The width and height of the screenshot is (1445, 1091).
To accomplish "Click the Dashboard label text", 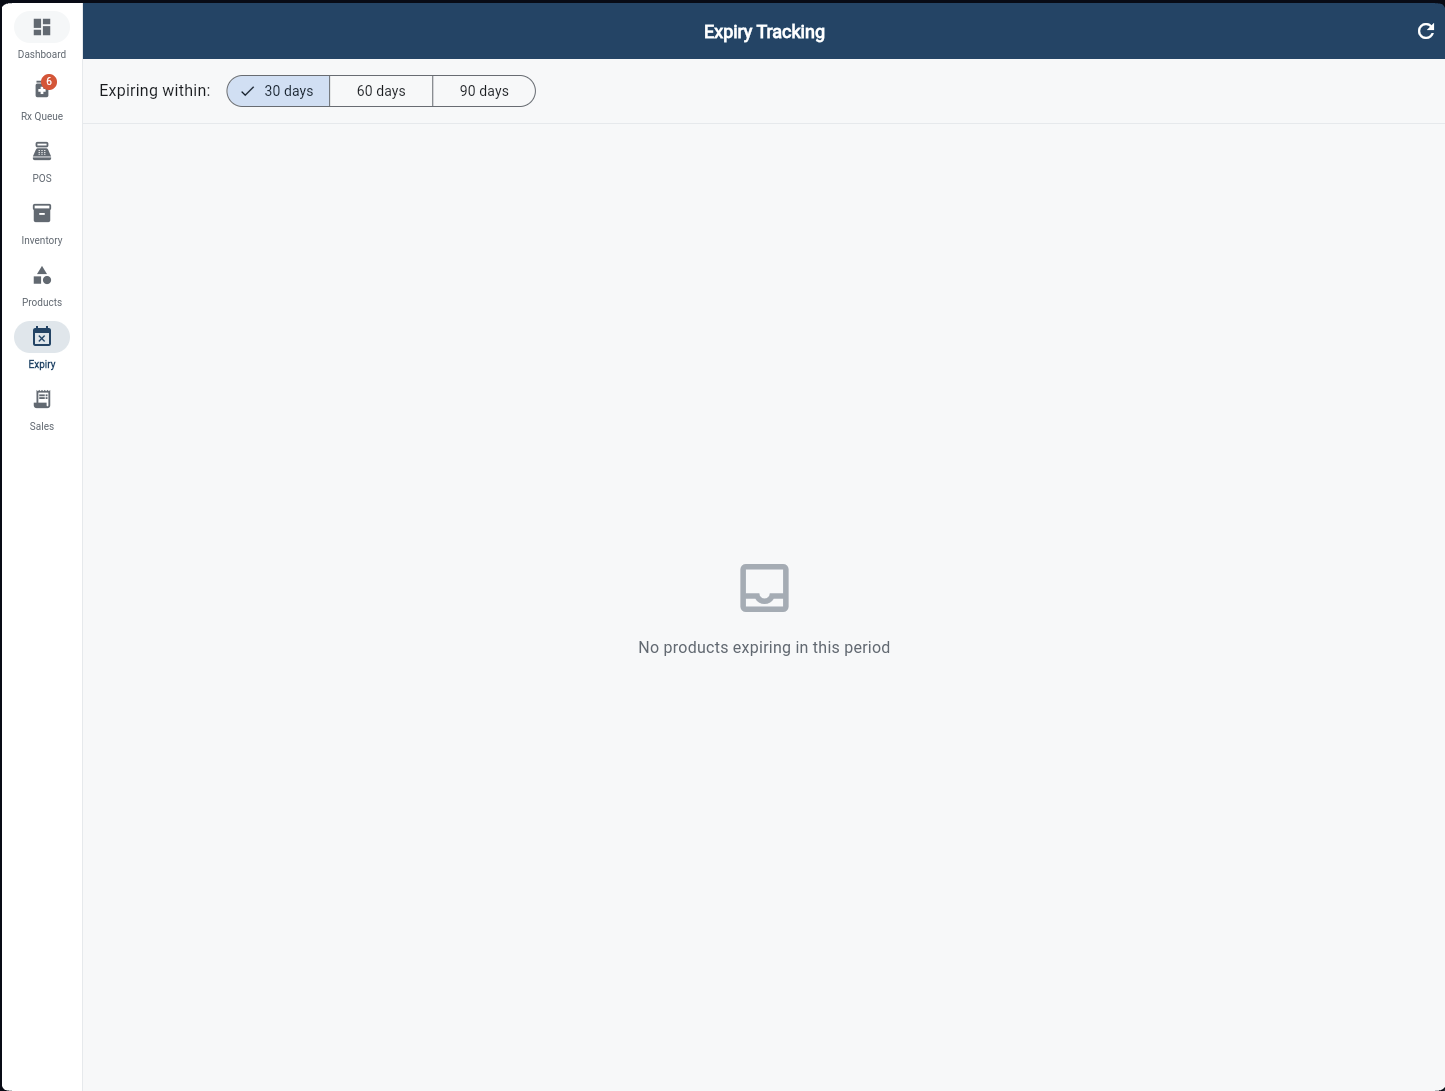I will [41, 54].
